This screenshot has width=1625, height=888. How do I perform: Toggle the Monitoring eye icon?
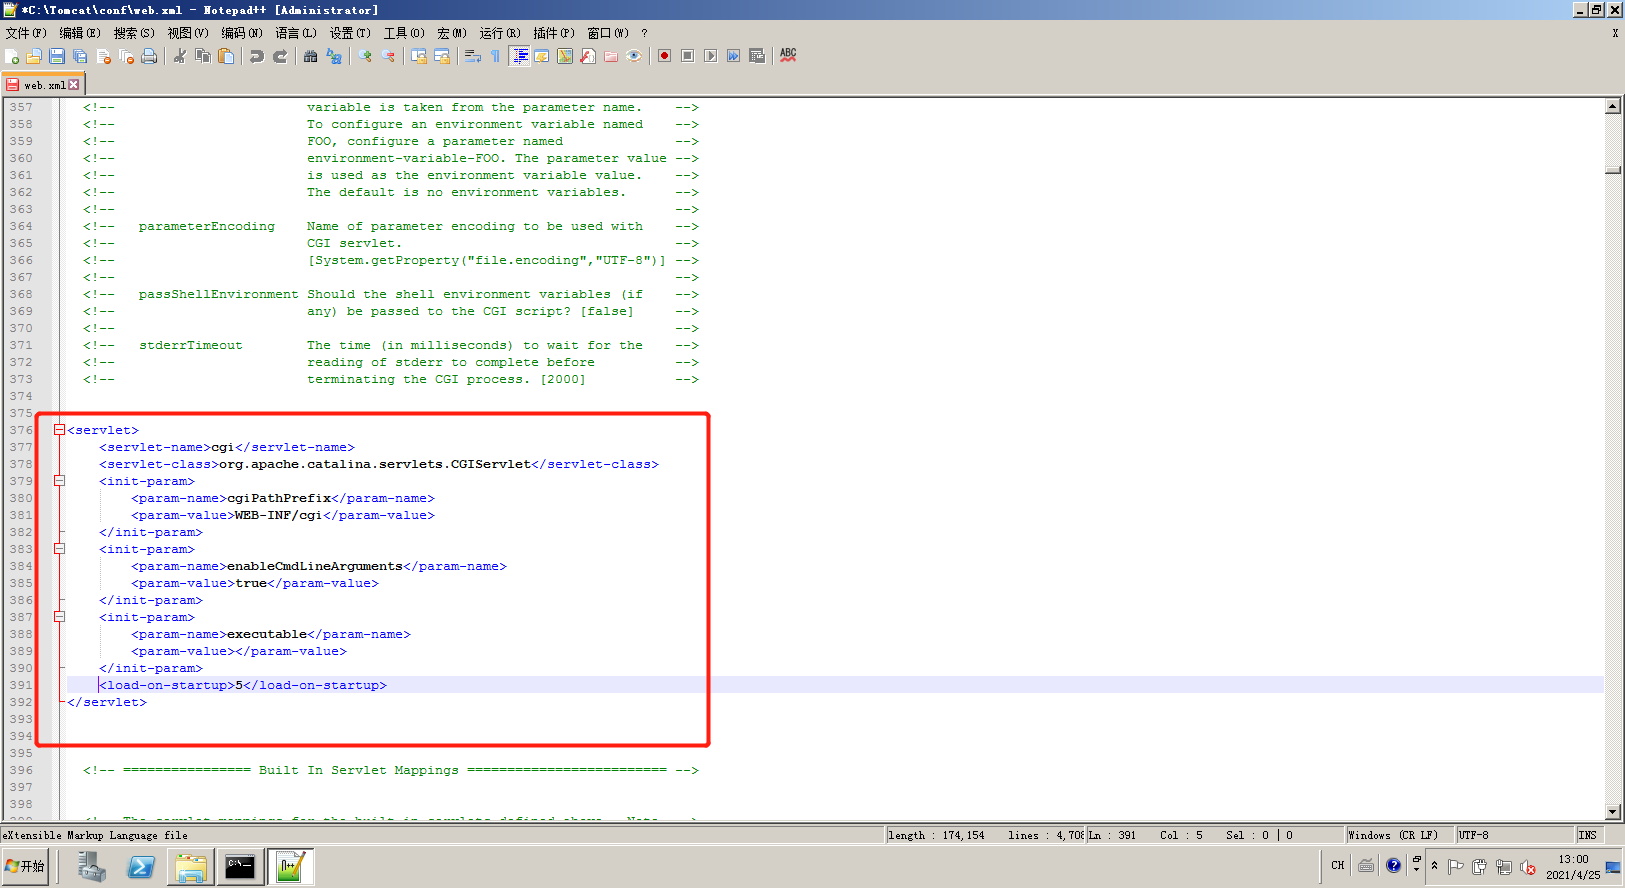pyautogui.click(x=634, y=56)
